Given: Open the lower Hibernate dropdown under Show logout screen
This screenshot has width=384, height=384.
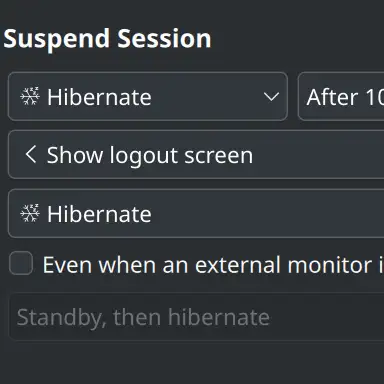Looking at the screenshot, I should click(x=196, y=213).
